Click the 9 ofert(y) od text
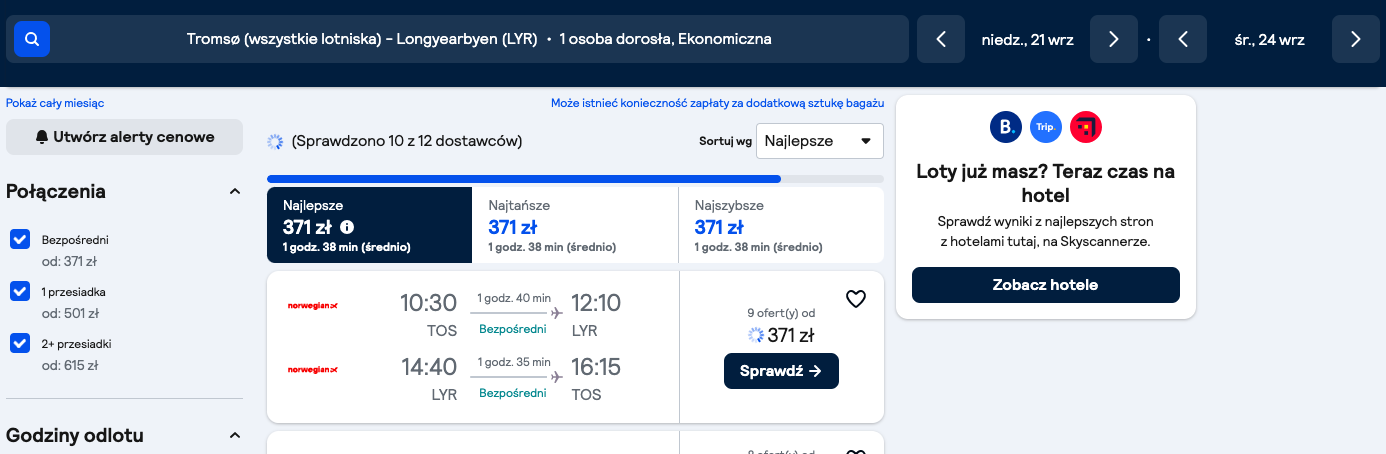Image resolution: width=1386 pixels, height=454 pixels. tap(781, 312)
